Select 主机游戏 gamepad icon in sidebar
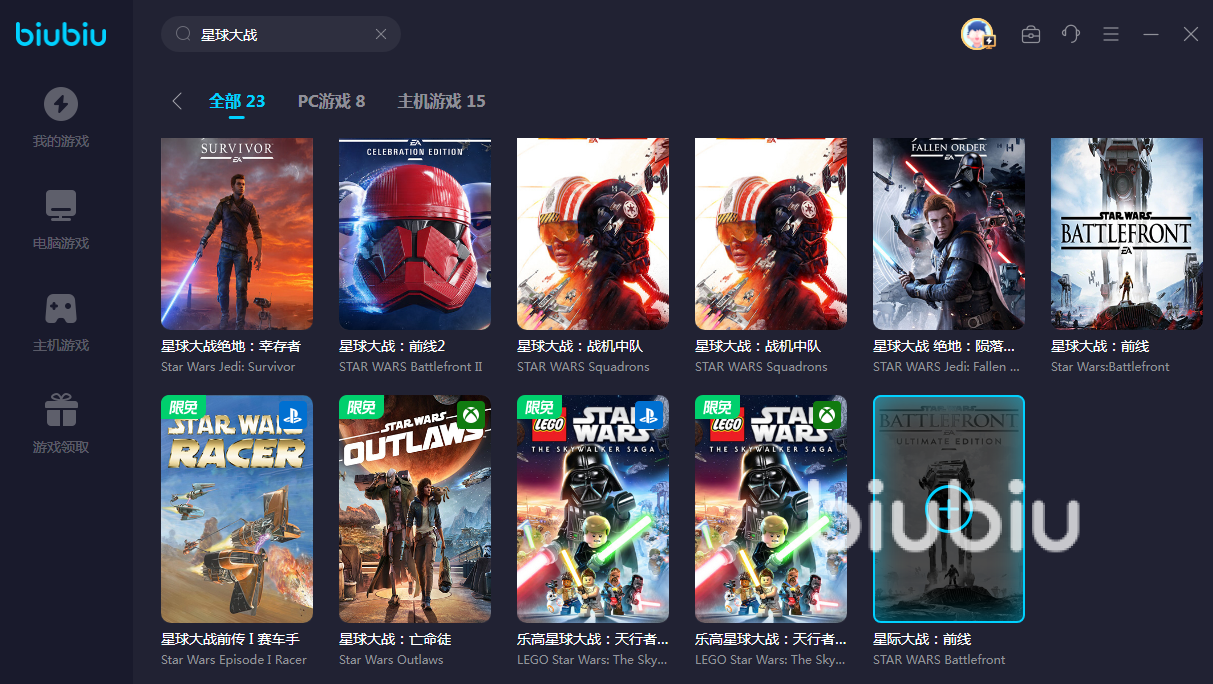 click(61, 308)
